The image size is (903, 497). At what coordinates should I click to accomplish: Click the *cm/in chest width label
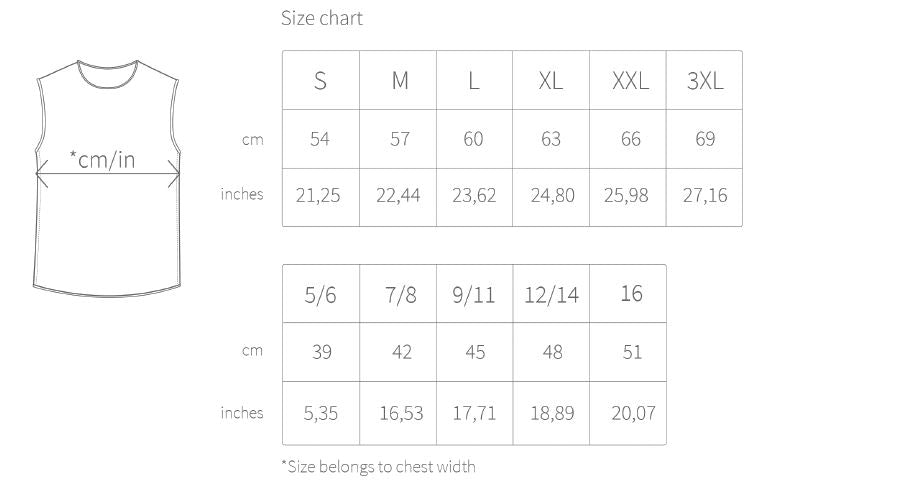[102, 158]
